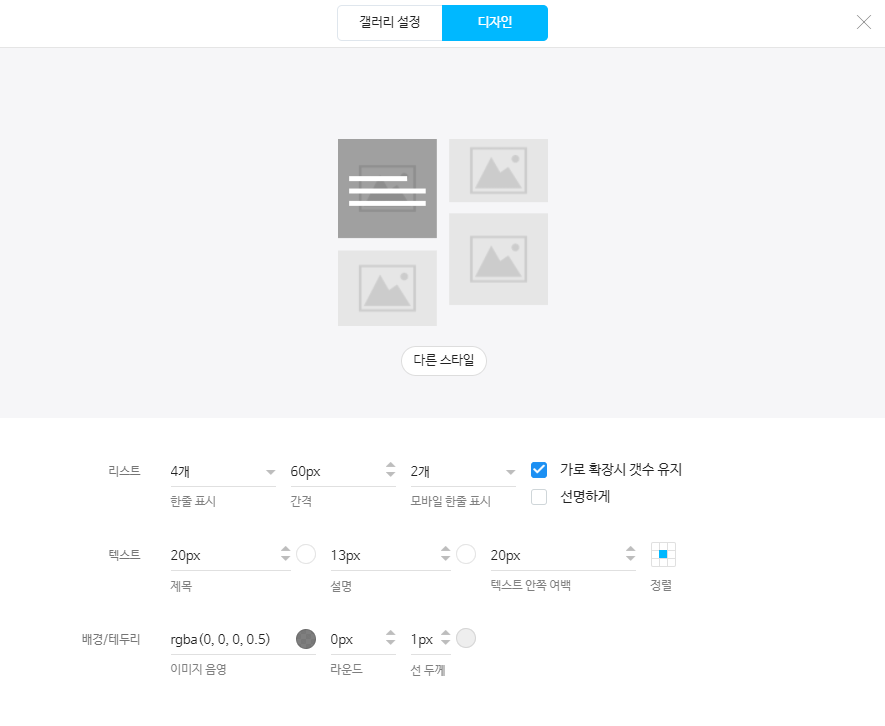885x726 pixels.
Task: Increase 설명 font size with up arrow
Action: tap(446, 549)
